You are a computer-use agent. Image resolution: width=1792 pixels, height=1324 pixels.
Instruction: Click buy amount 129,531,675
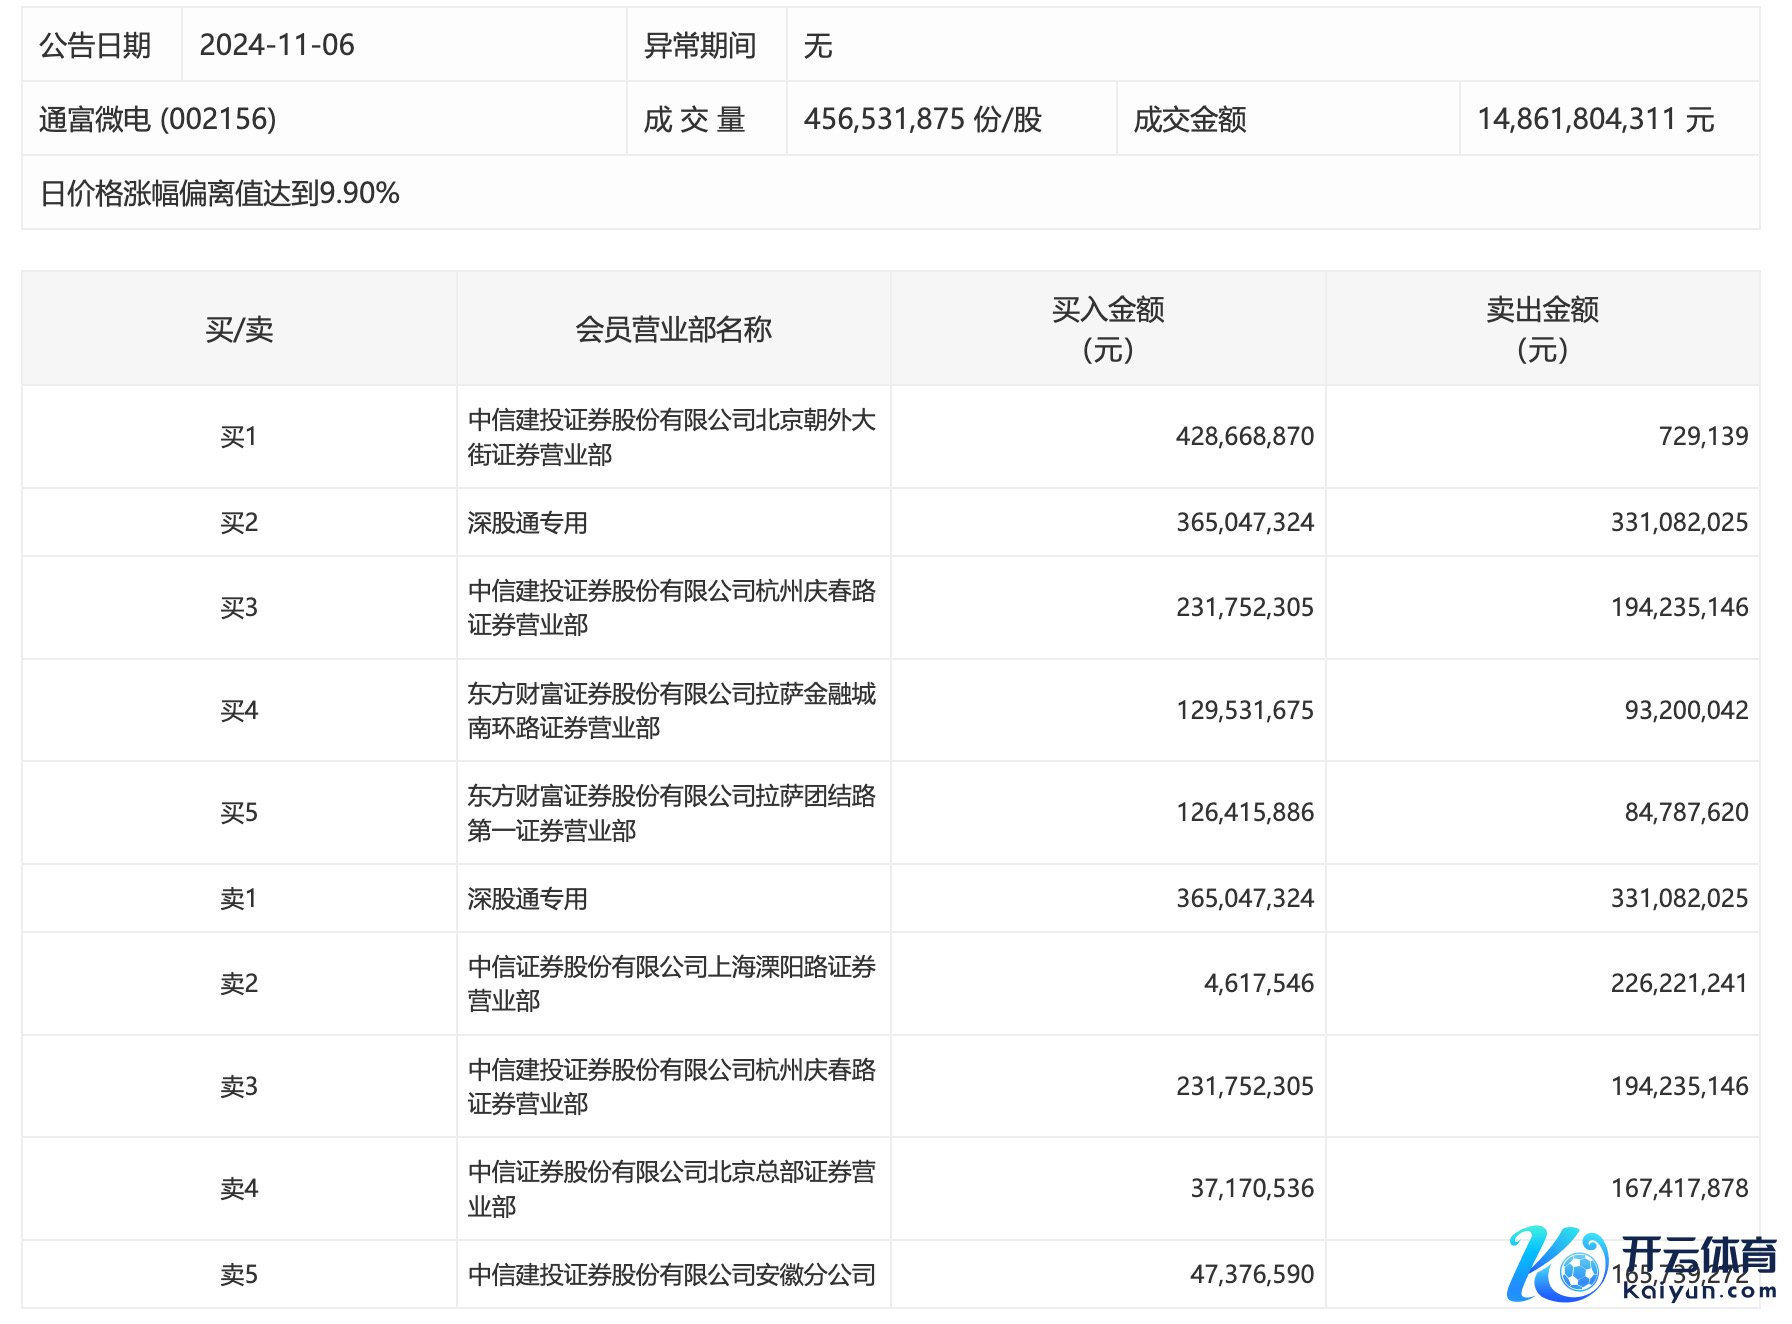click(1245, 711)
